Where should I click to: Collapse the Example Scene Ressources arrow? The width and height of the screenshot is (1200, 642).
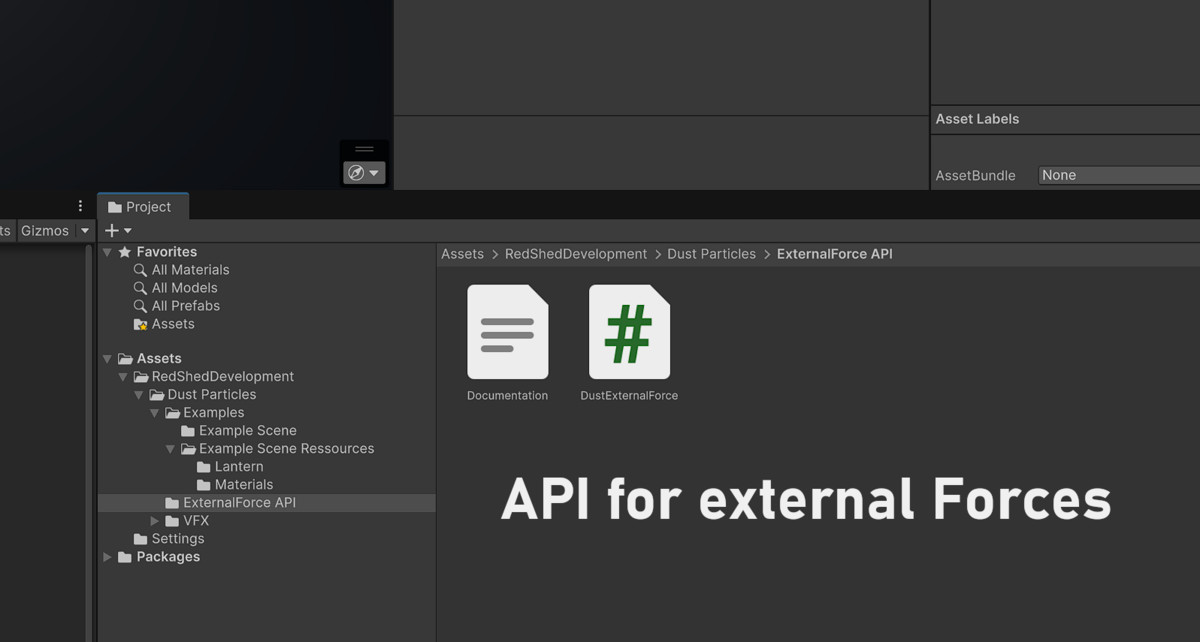[x=171, y=448]
